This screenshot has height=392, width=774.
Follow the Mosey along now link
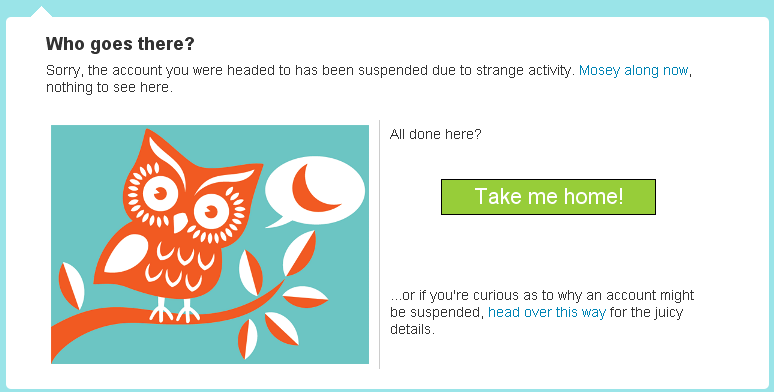tap(633, 71)
